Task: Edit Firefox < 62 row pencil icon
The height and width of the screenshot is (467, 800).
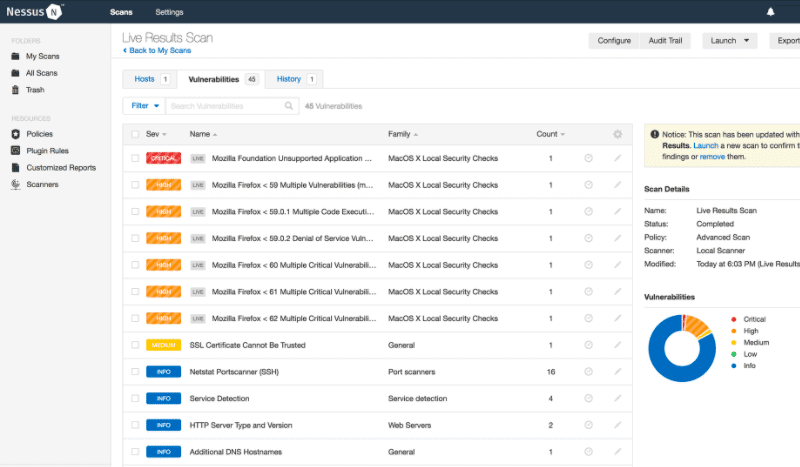Action: coord(617,318)
